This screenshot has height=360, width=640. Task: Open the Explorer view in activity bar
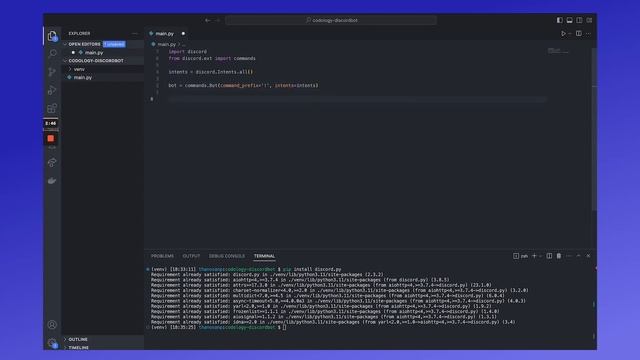pos(52,36)
